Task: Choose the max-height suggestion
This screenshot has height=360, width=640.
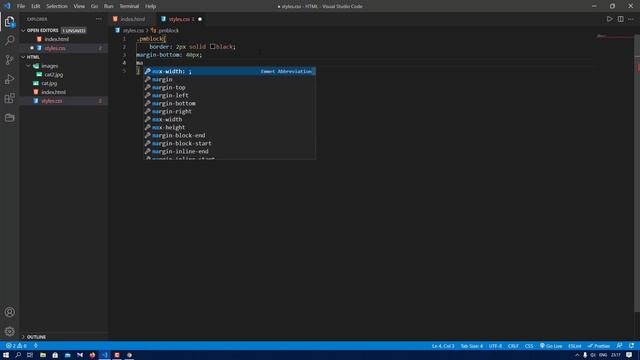Action: coord(229,127)
